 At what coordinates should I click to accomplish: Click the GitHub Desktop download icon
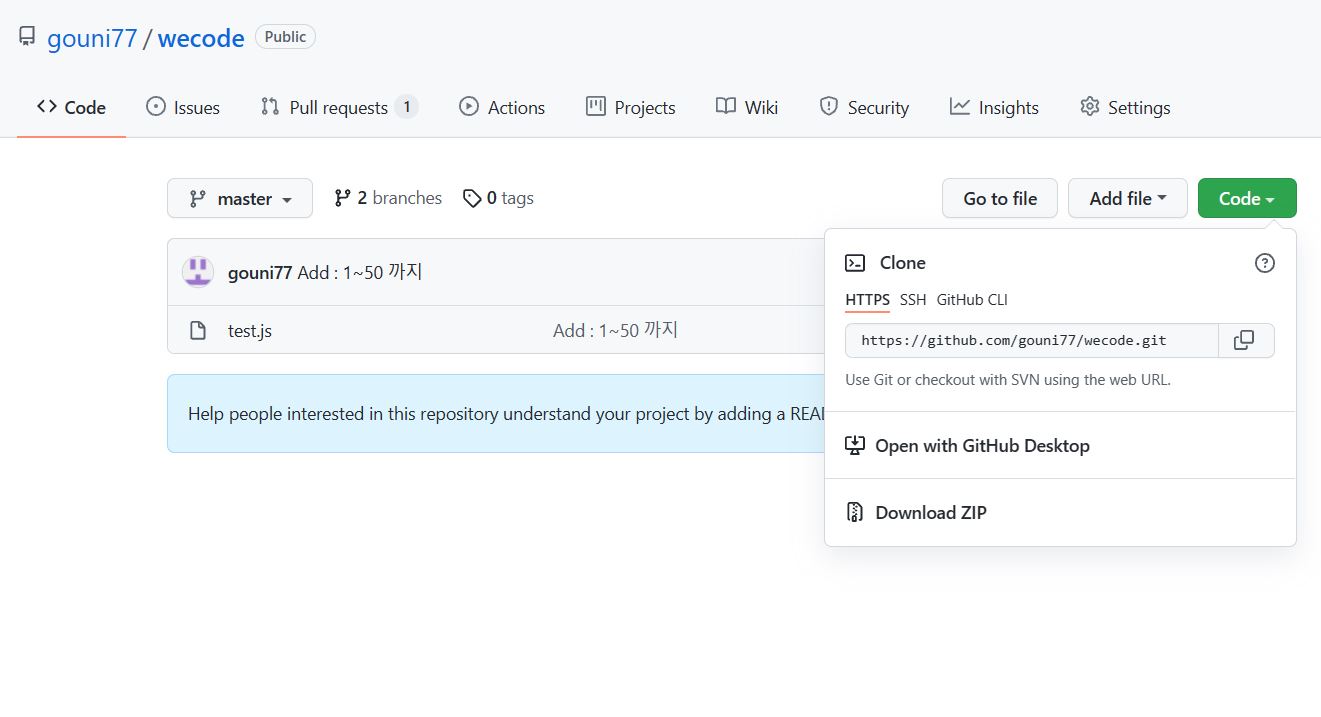pos(854,445)
